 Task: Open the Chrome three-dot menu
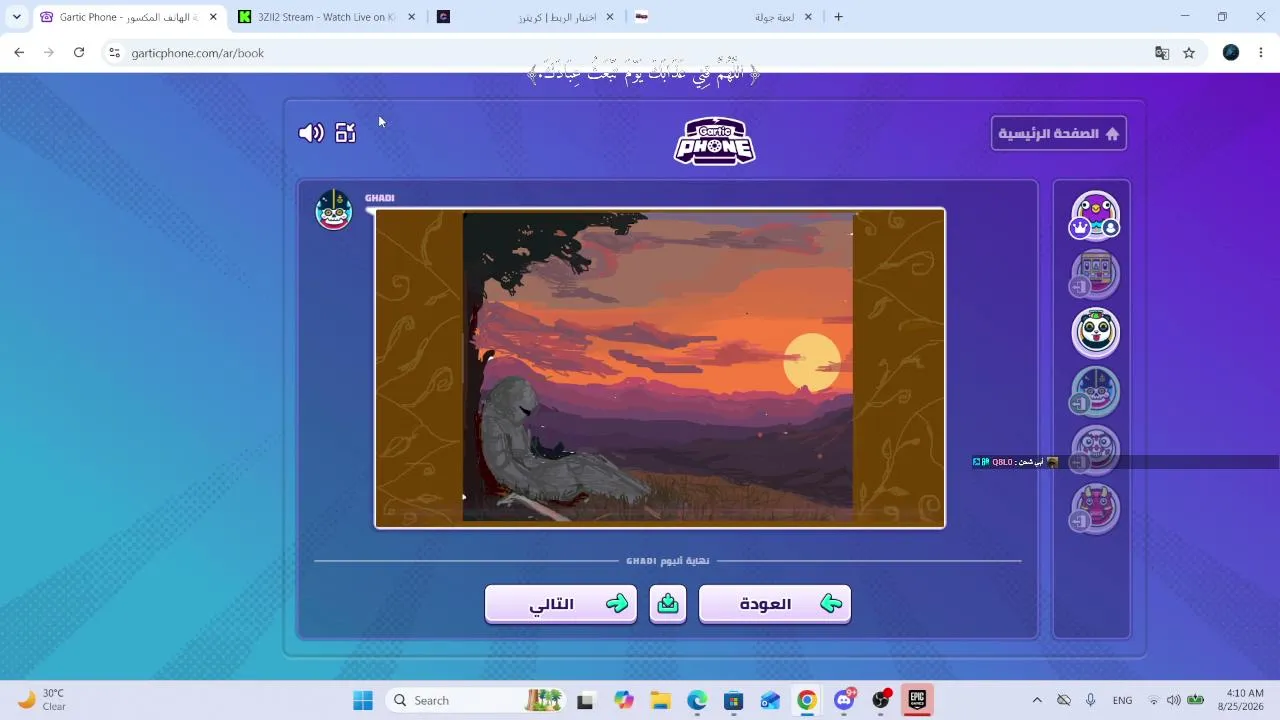point(1261,53)
